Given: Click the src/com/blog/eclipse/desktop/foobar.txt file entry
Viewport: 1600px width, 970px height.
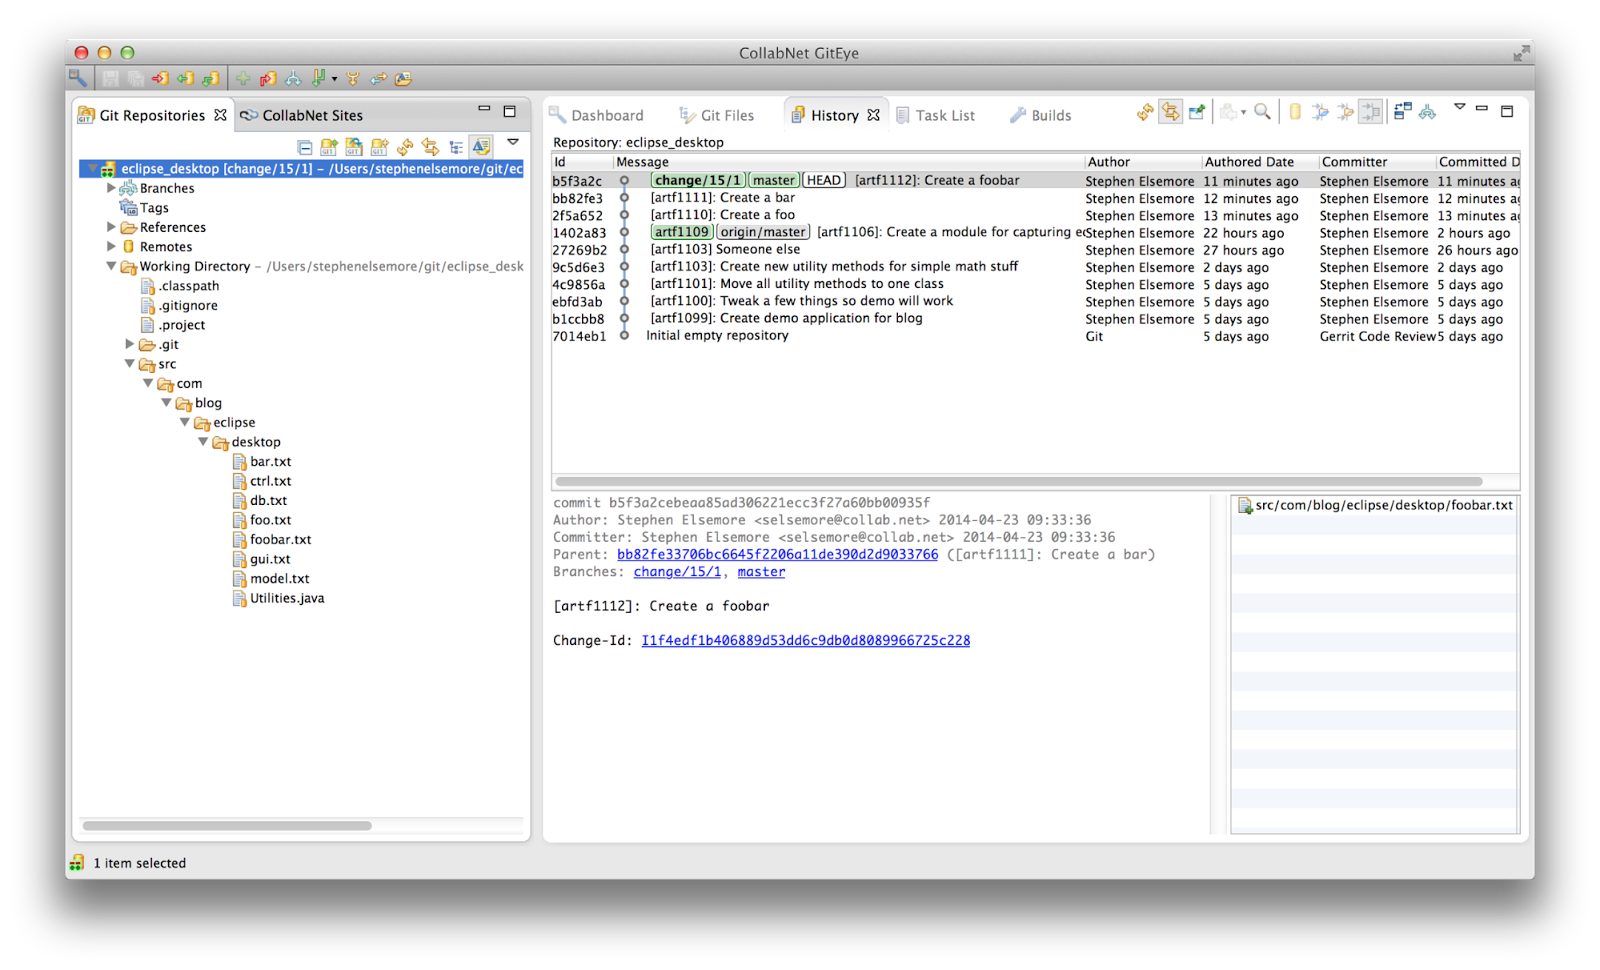Looking at the screenshot, I should click(1375, 505).
